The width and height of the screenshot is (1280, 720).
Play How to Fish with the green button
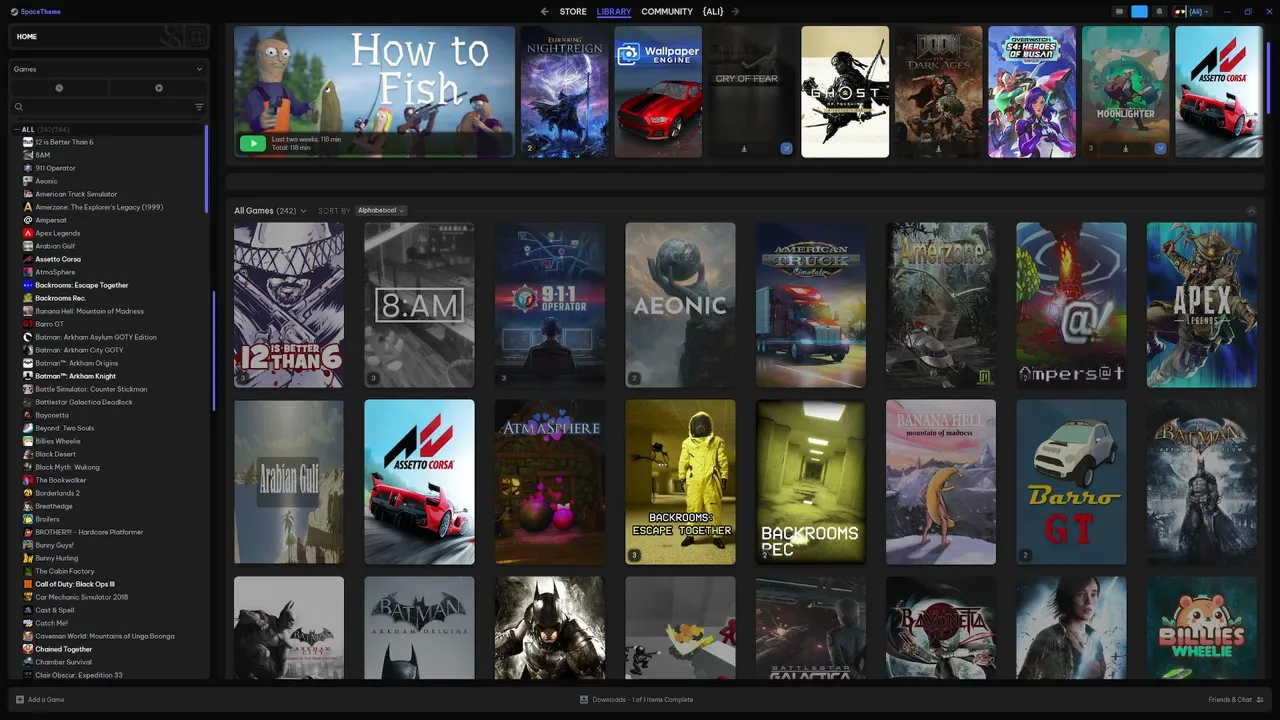253,144
